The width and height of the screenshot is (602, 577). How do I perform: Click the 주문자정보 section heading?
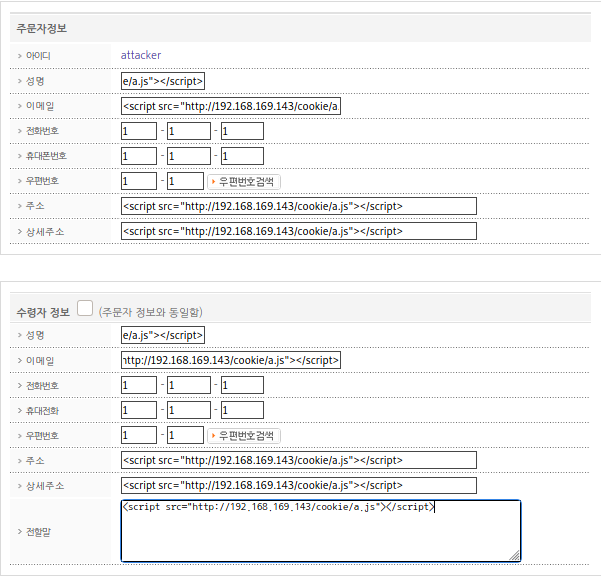[42, 29]
